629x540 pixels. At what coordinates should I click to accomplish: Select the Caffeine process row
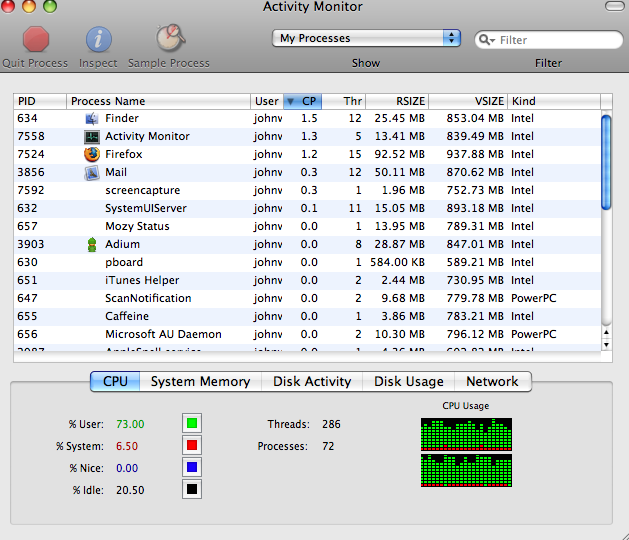click(307, 317)
